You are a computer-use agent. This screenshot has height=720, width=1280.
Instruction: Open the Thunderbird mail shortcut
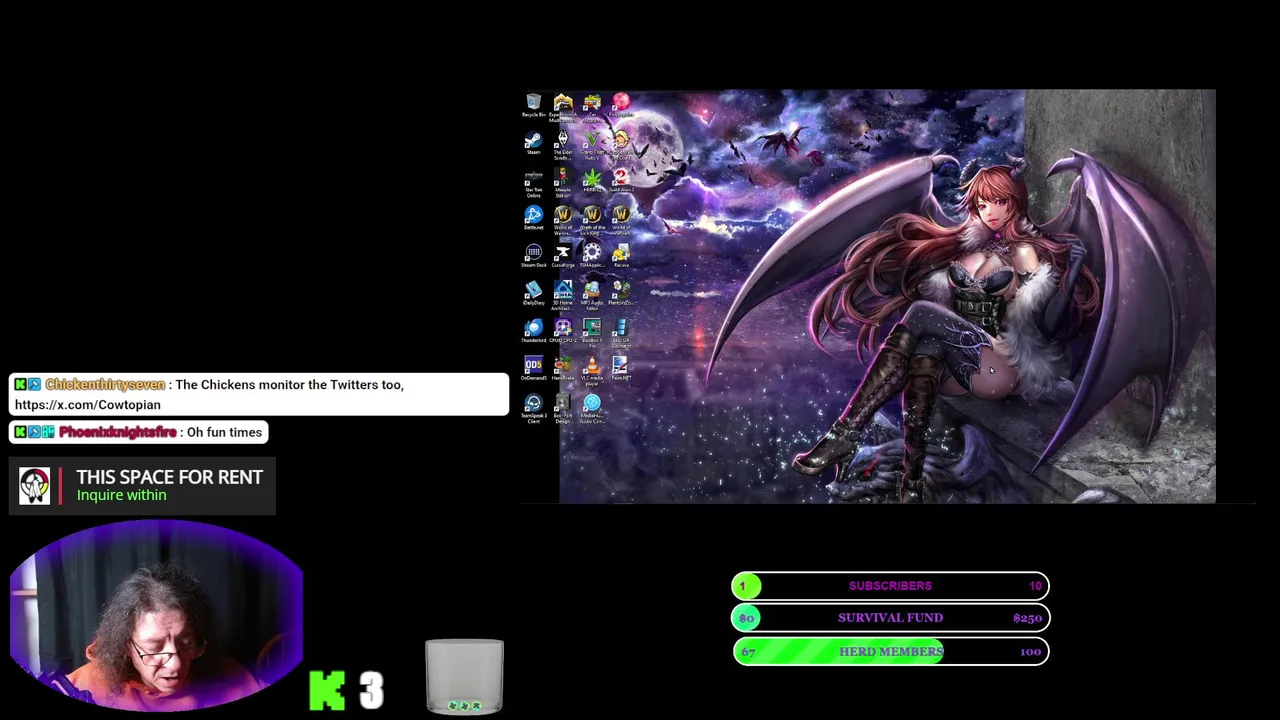pos(533,331)
